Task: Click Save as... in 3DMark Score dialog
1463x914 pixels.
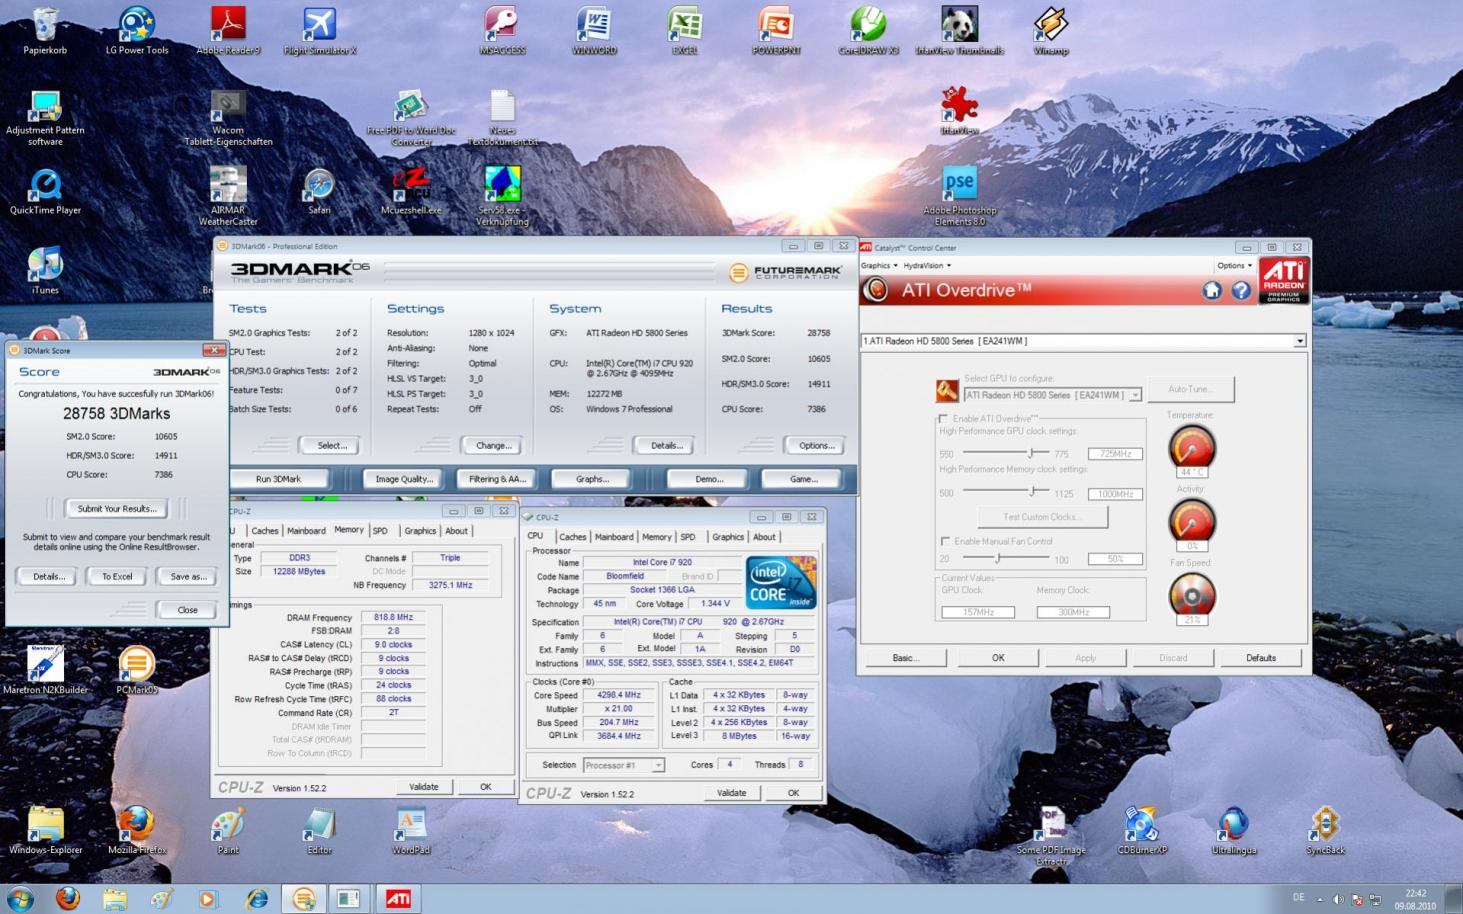Action: [188, 577]
